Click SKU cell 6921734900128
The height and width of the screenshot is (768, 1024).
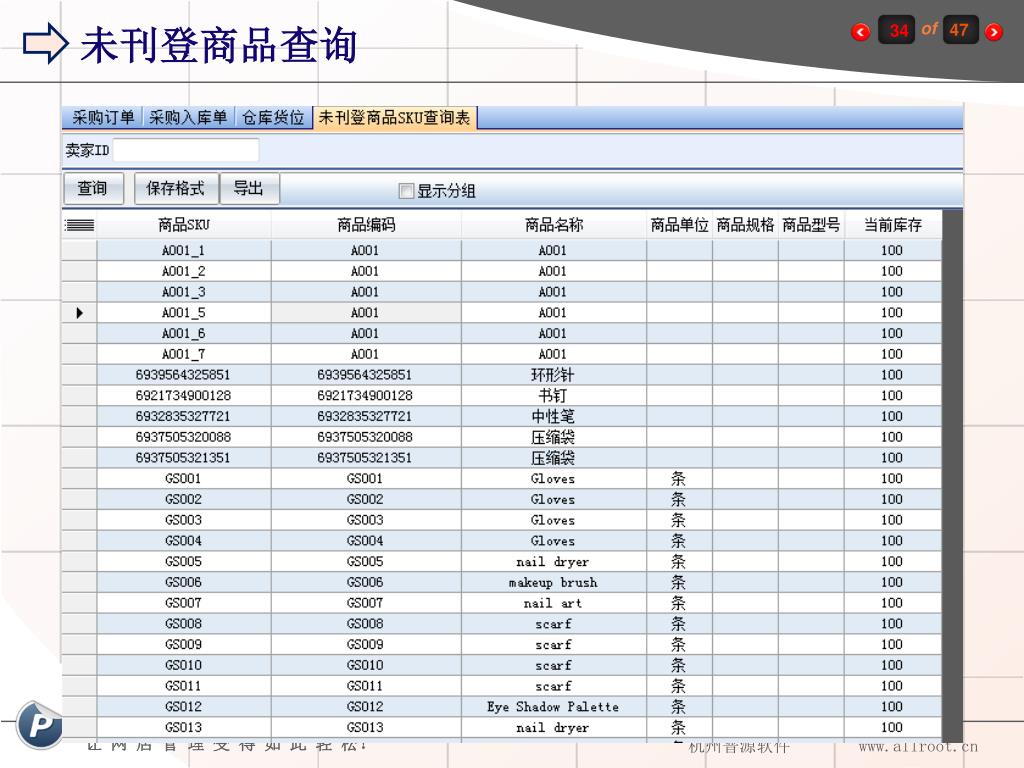(x=184, y=396)
